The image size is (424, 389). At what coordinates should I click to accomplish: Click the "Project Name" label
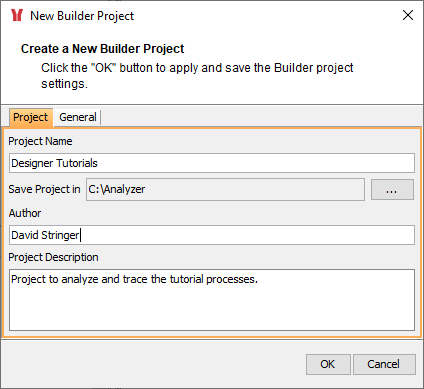[x=40, y=141]
